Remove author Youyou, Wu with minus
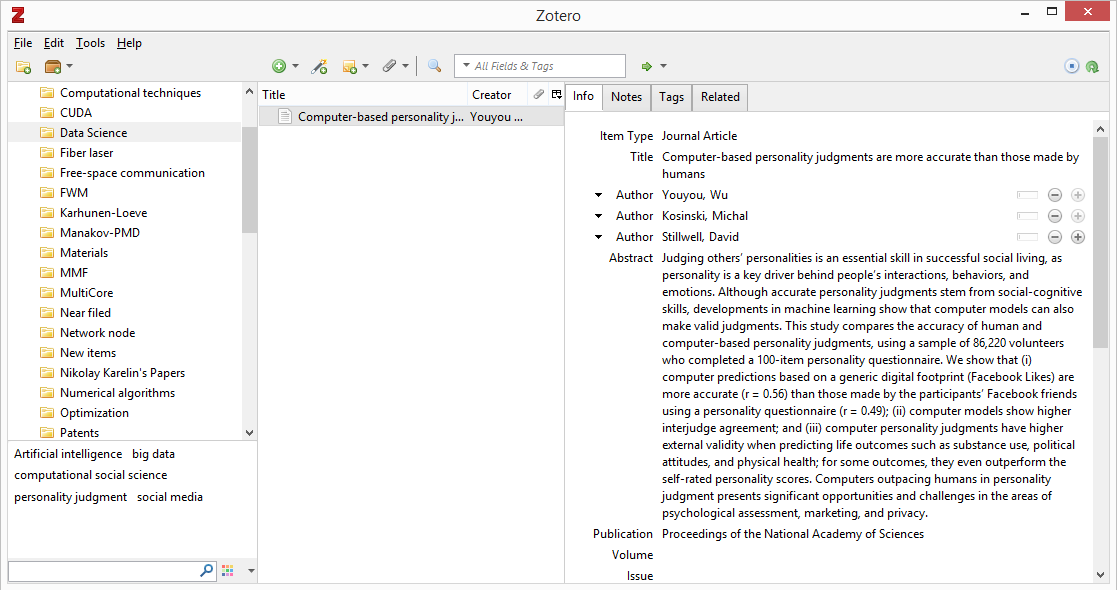The height and width of the screenshot is (590, 1117). [x=1055, y=195]
